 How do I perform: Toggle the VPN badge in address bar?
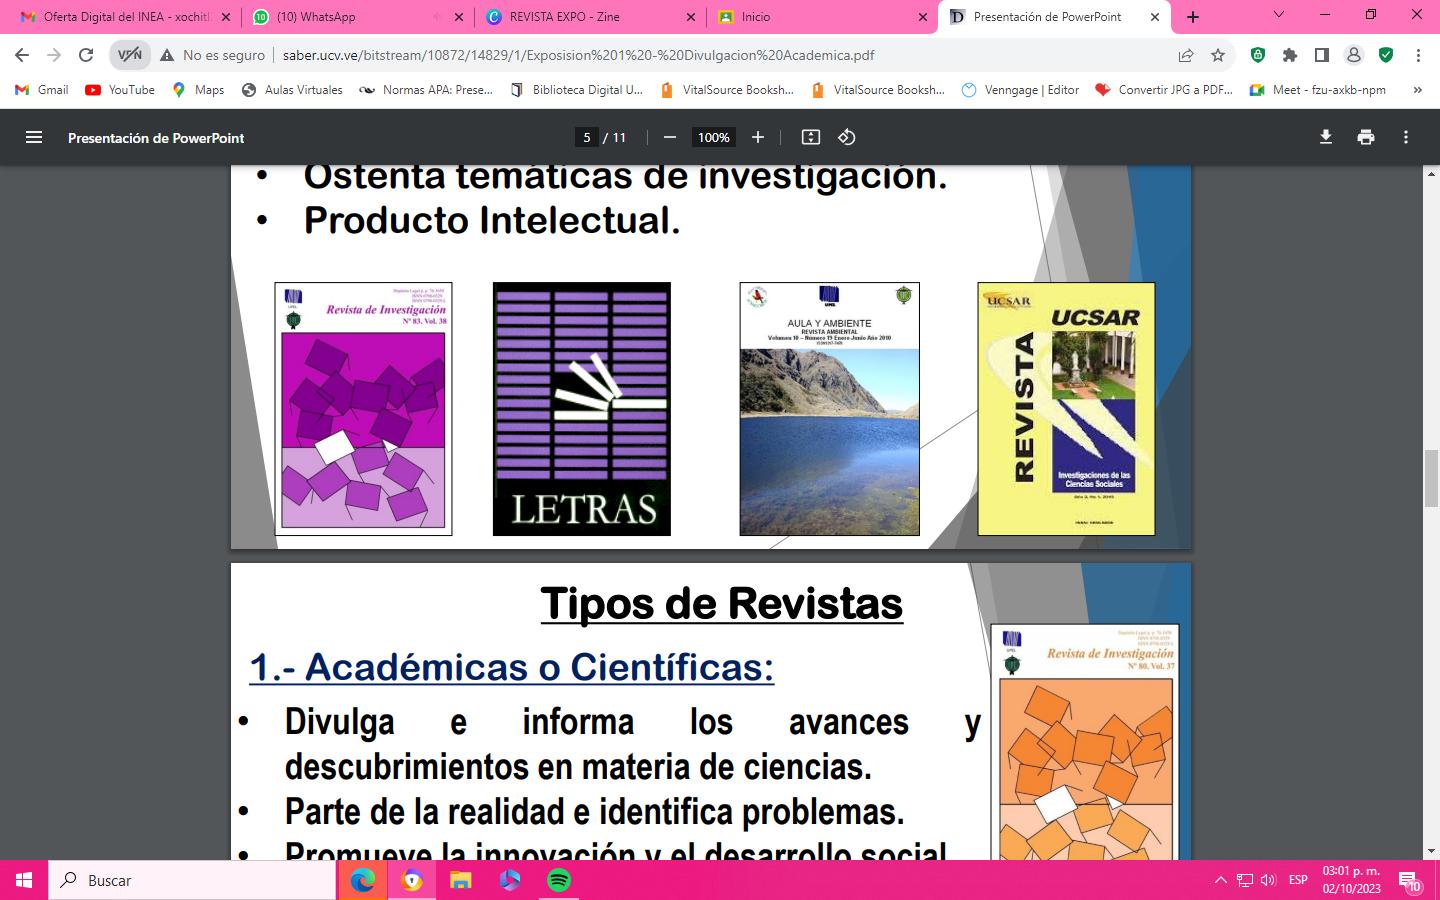coord(130,55)
